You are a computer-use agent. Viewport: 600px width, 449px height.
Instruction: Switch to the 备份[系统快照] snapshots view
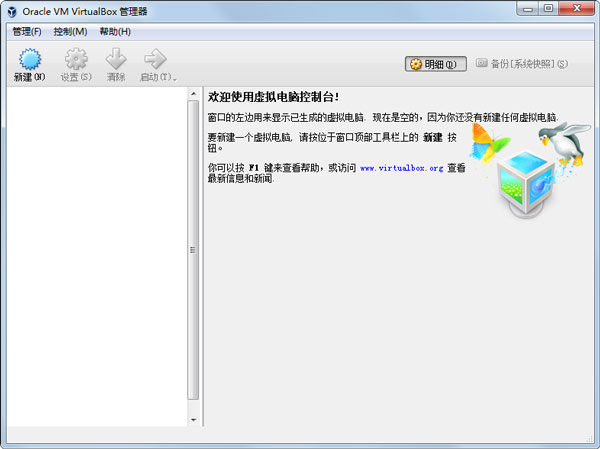pos(522,64)
